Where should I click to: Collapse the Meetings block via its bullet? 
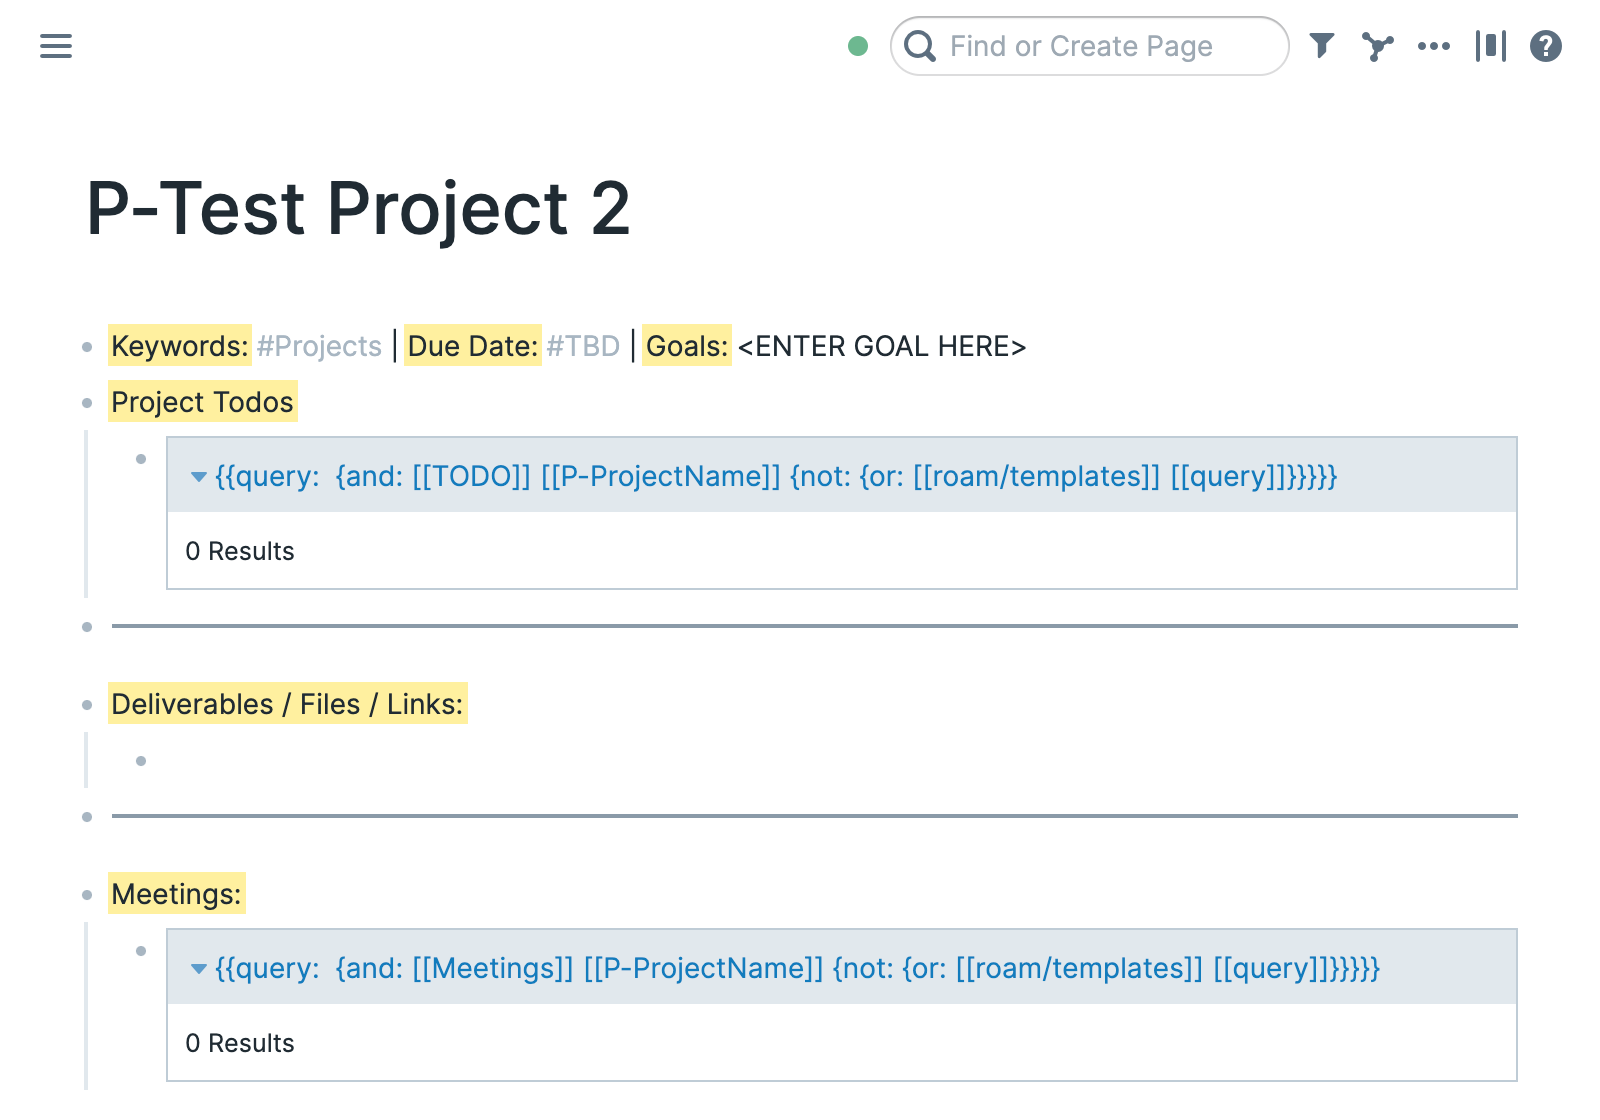(x=87, y=895)
